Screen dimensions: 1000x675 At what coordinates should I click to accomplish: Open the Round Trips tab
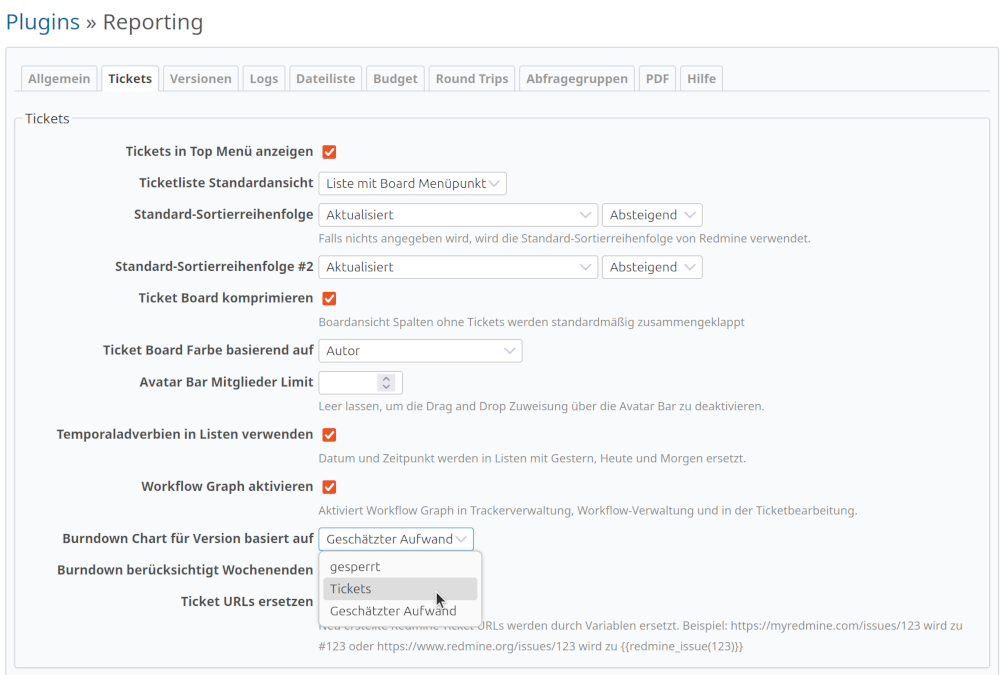471,78
